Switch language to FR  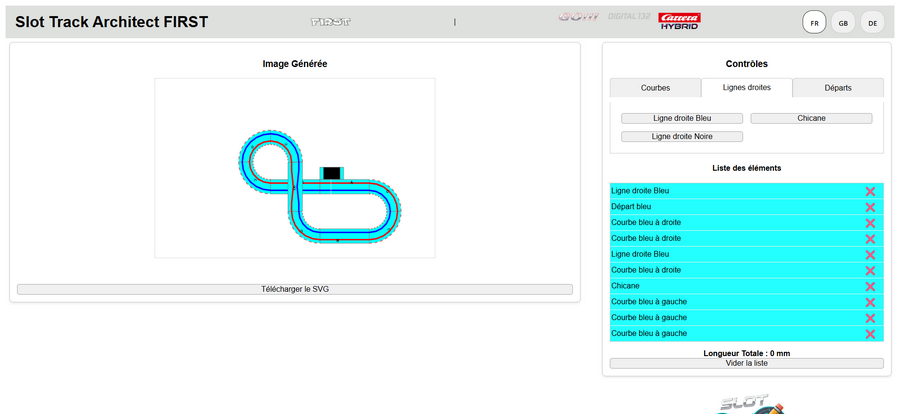coord(814,23)
